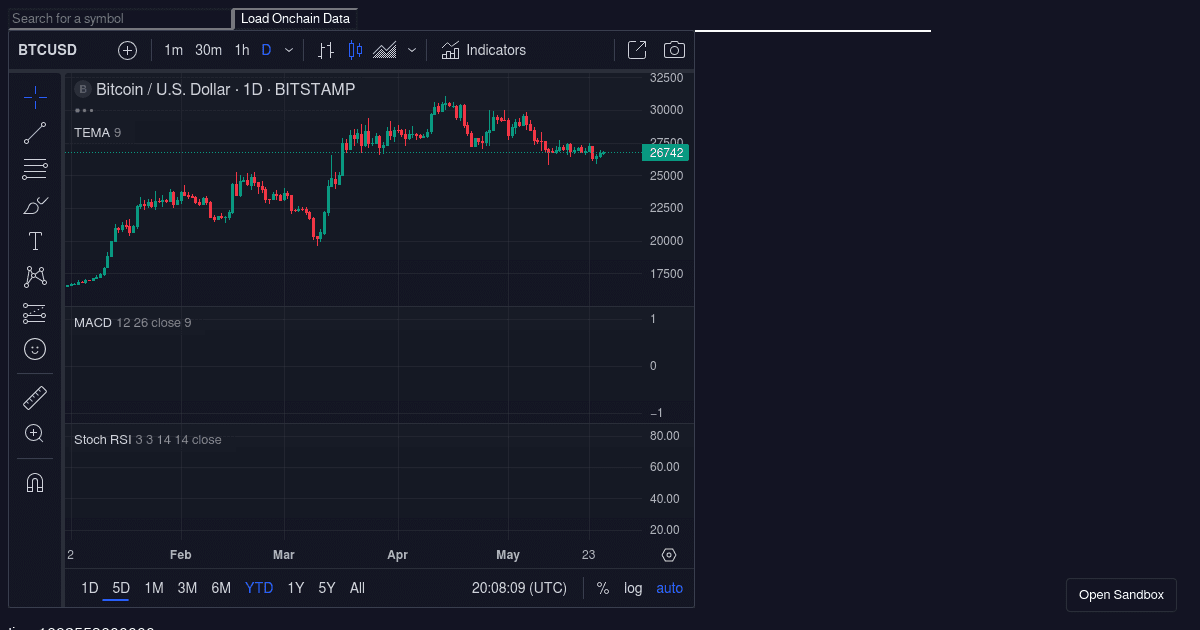The image size is (1200, 630).
Task: Enable logarithmic price scale
Action: pos(632,588)
